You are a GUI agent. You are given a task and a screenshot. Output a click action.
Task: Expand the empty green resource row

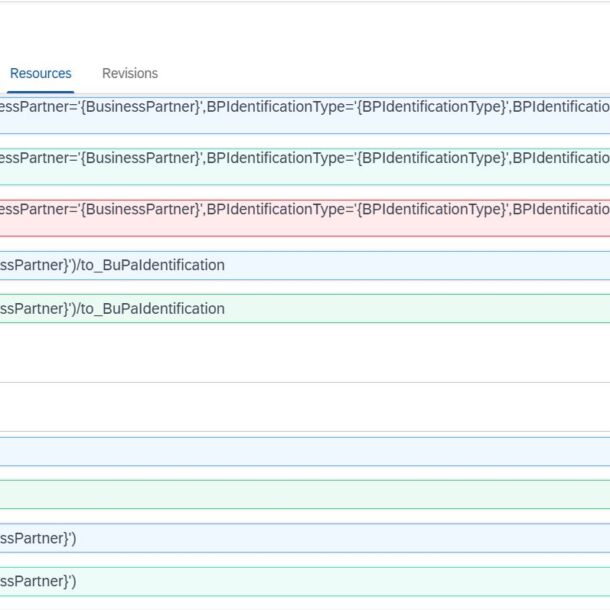pos(305,494)
